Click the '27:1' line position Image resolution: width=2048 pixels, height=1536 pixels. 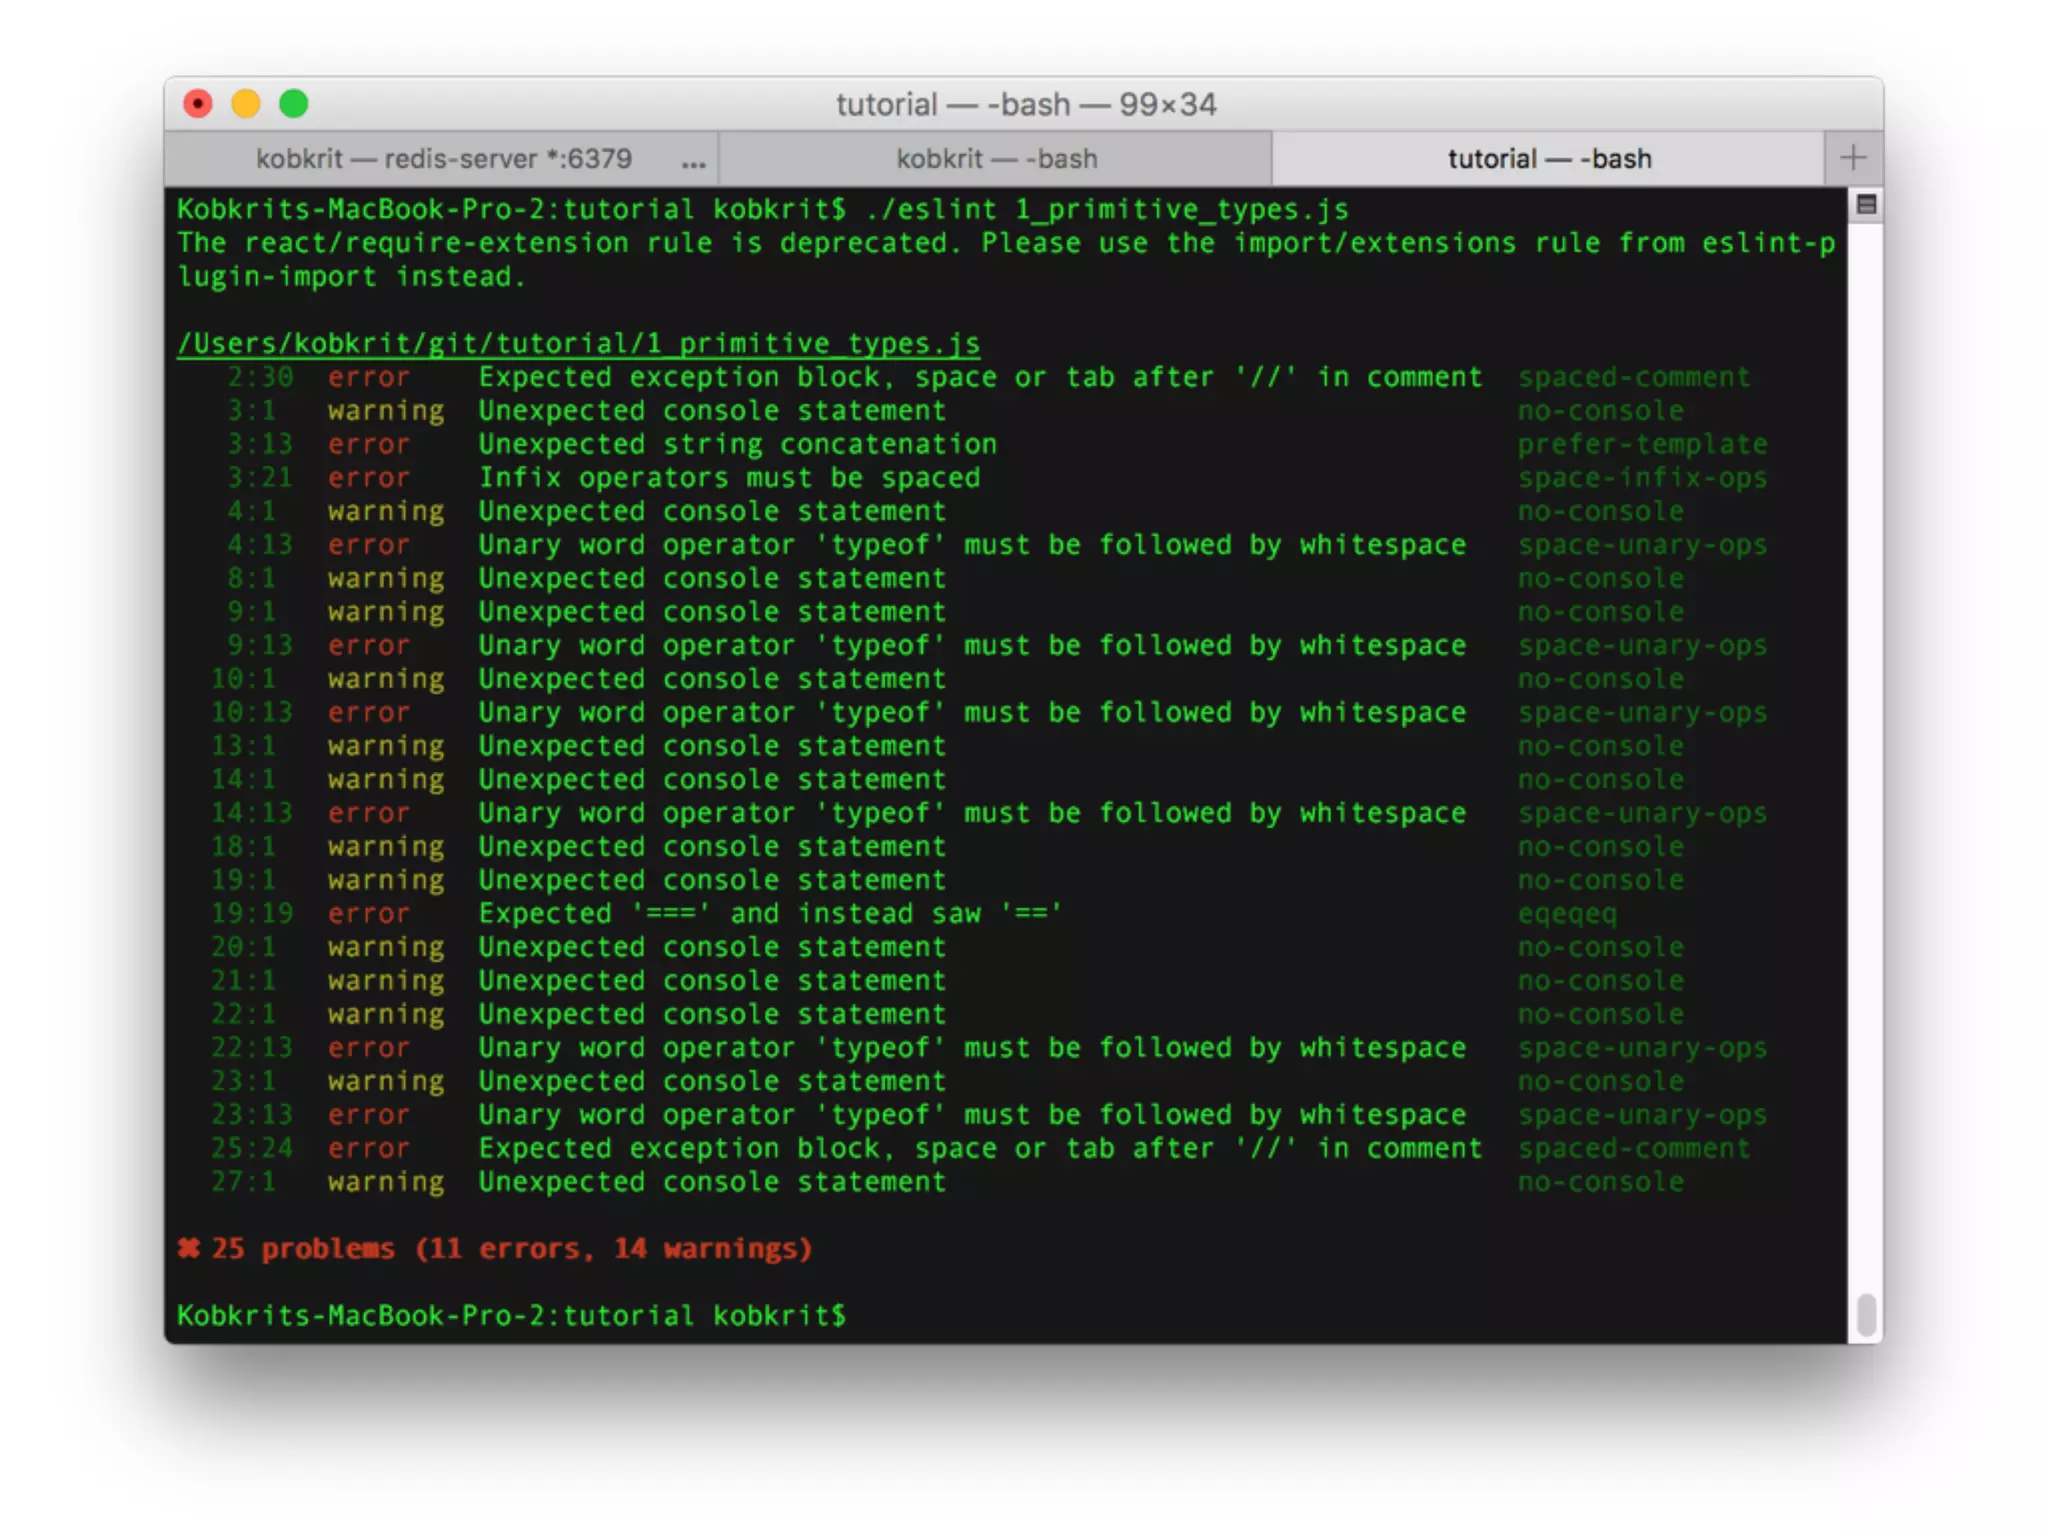pyautogui.click(x=243, y=1182)
